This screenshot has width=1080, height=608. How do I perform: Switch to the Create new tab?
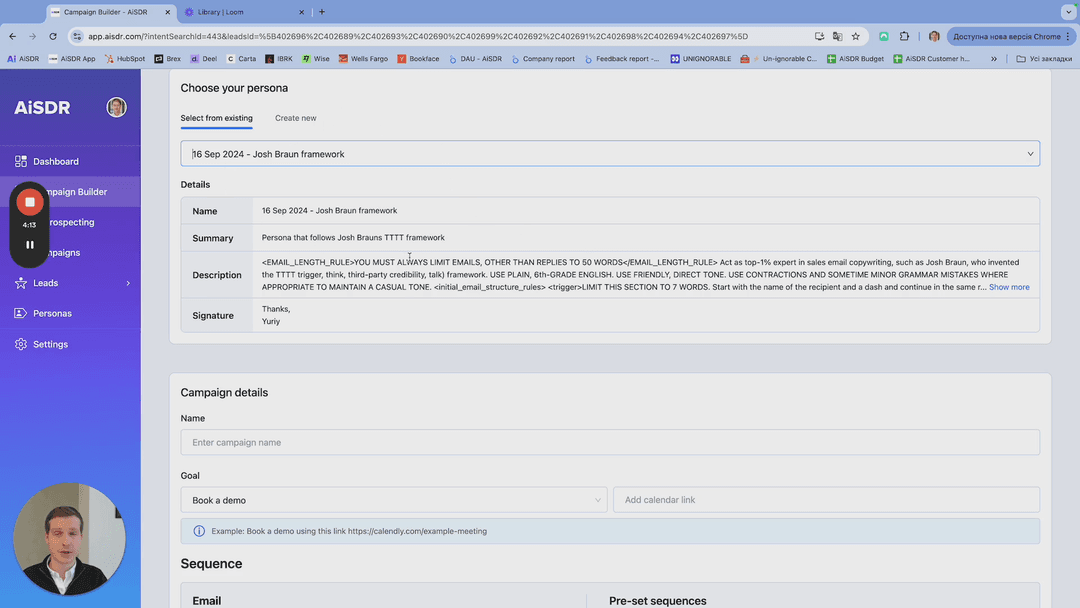(x=295, y=118)
